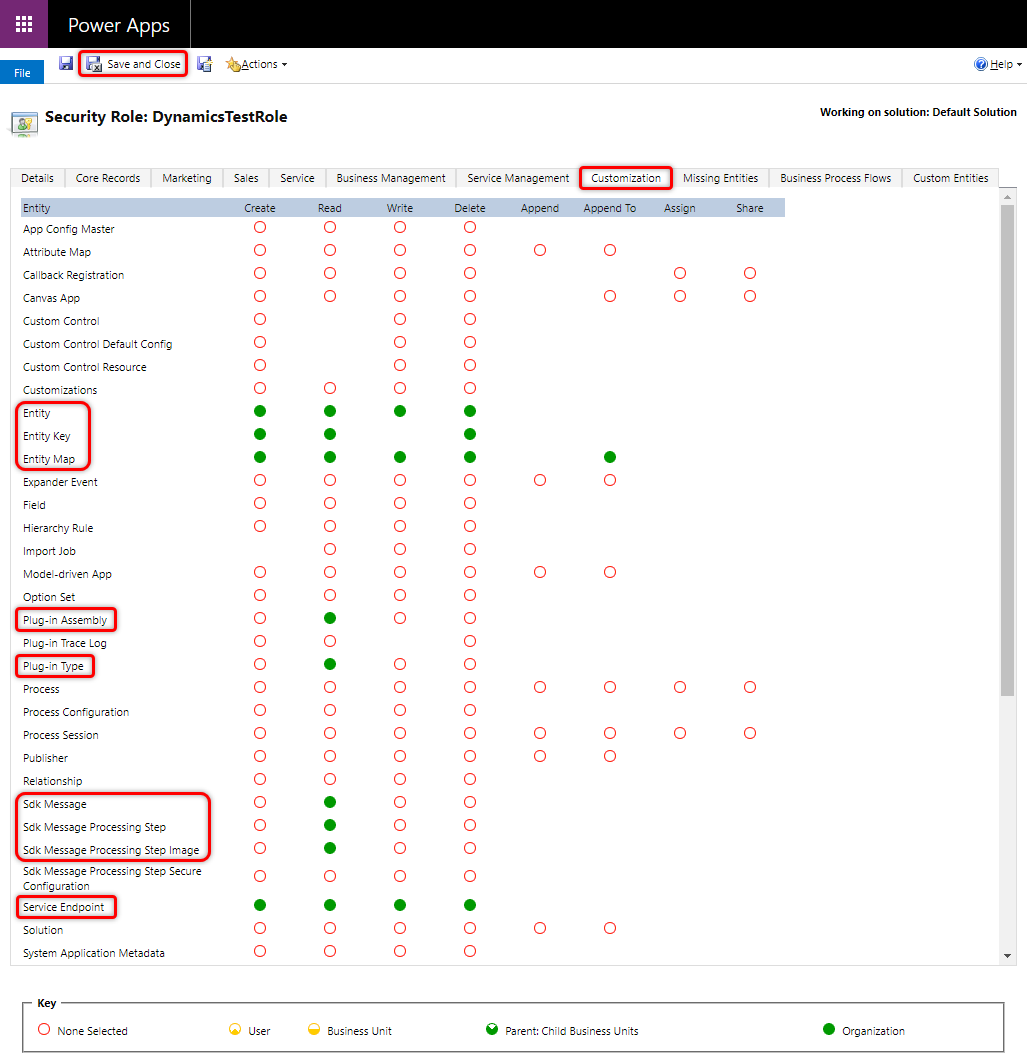Click the scrollbar down arrow

click(x=1007, y=955)
